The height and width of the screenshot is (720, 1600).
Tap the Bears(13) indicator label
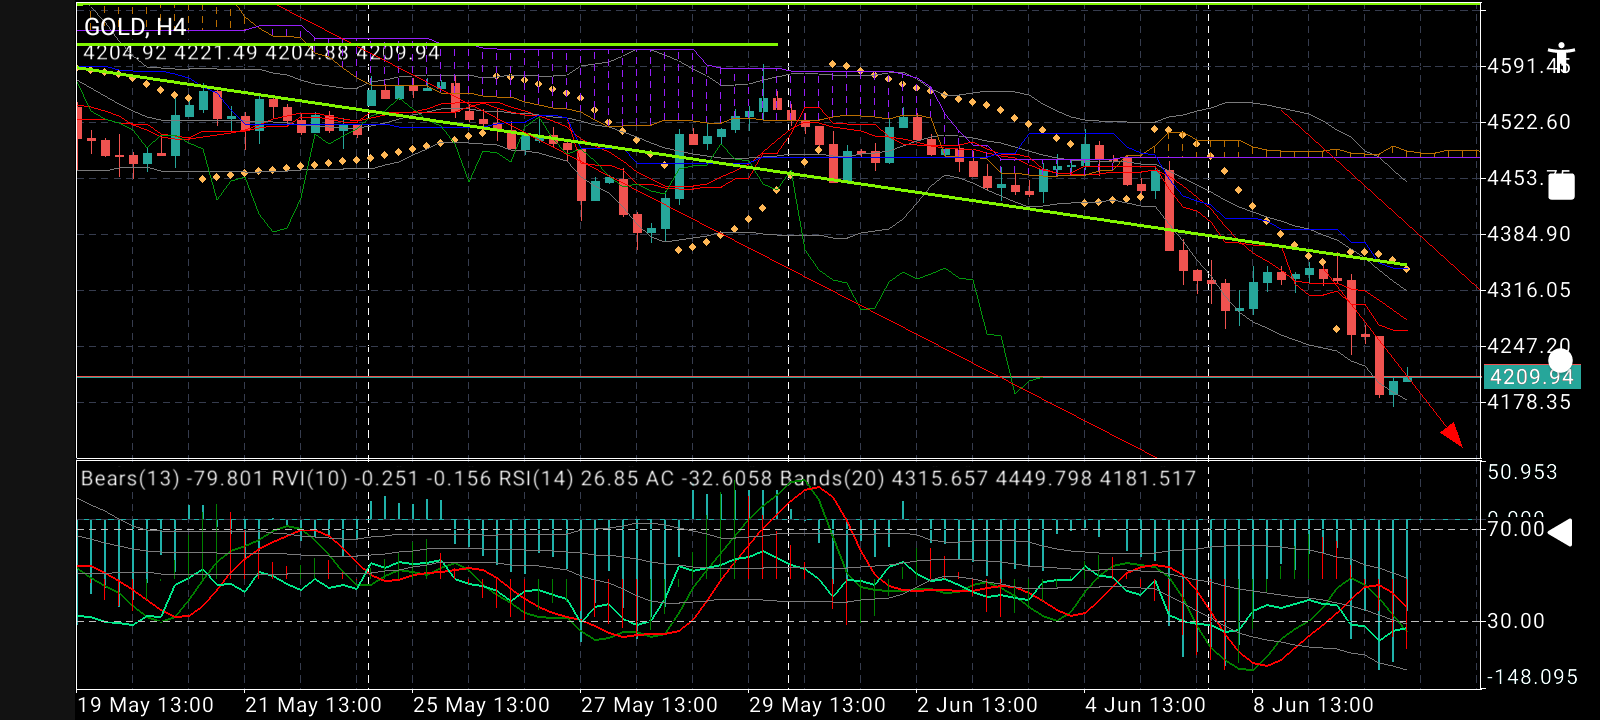pos(173,478)
